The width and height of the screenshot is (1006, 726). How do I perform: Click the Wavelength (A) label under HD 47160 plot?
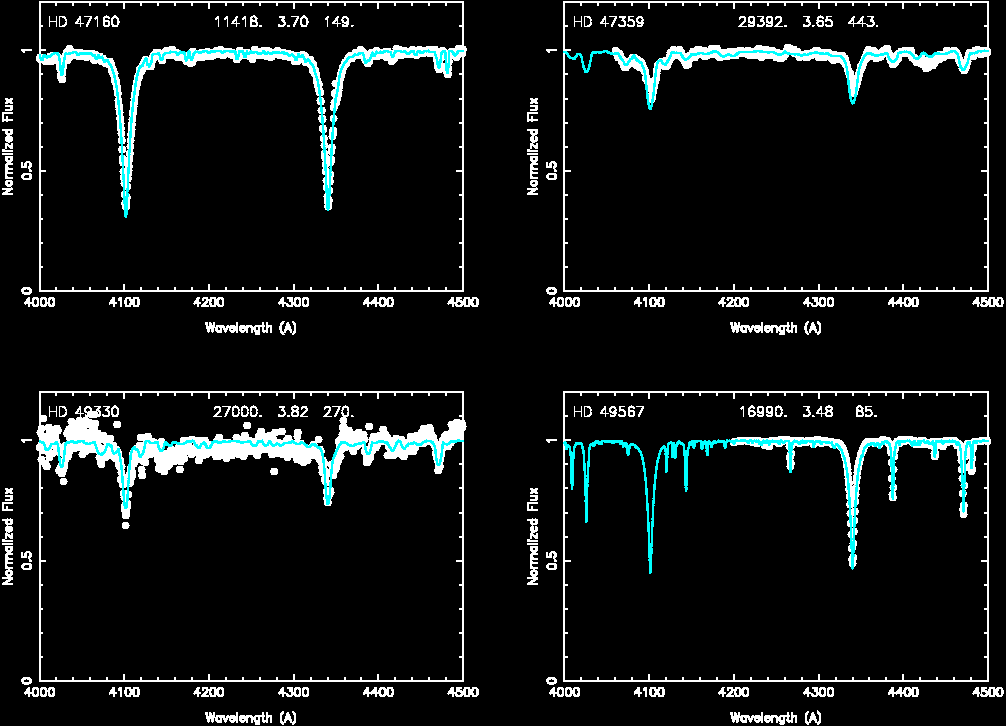[x=250, y=328]
